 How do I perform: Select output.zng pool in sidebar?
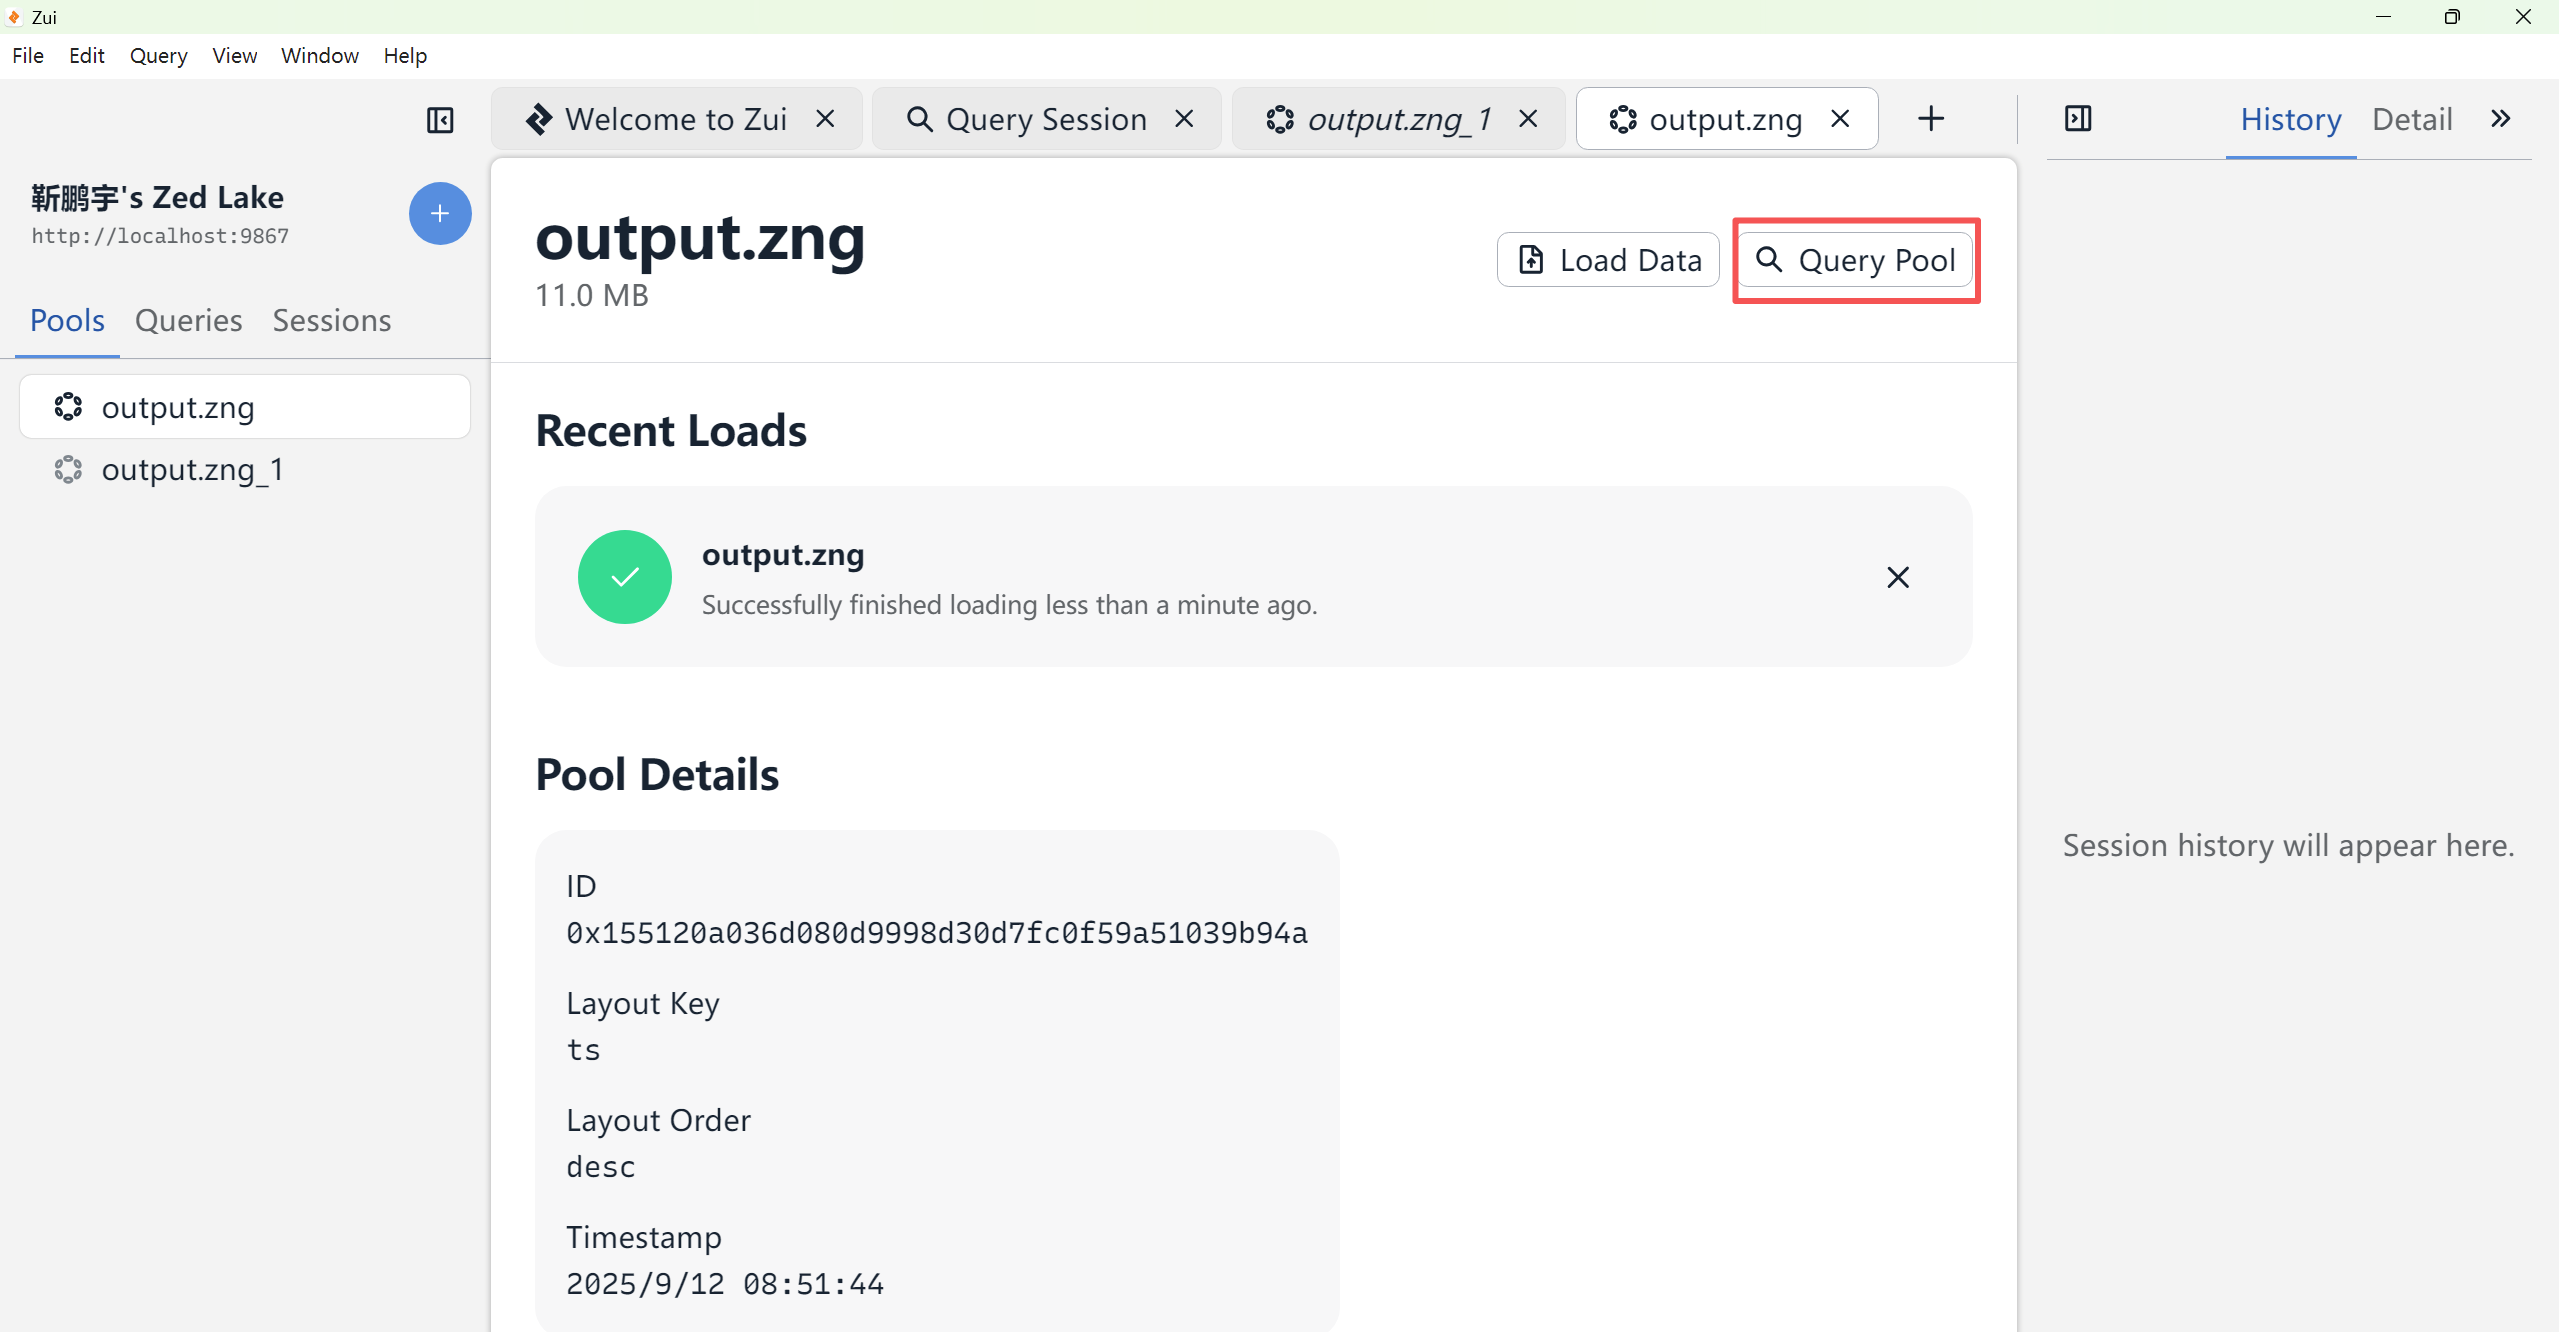tap(245, 407)
